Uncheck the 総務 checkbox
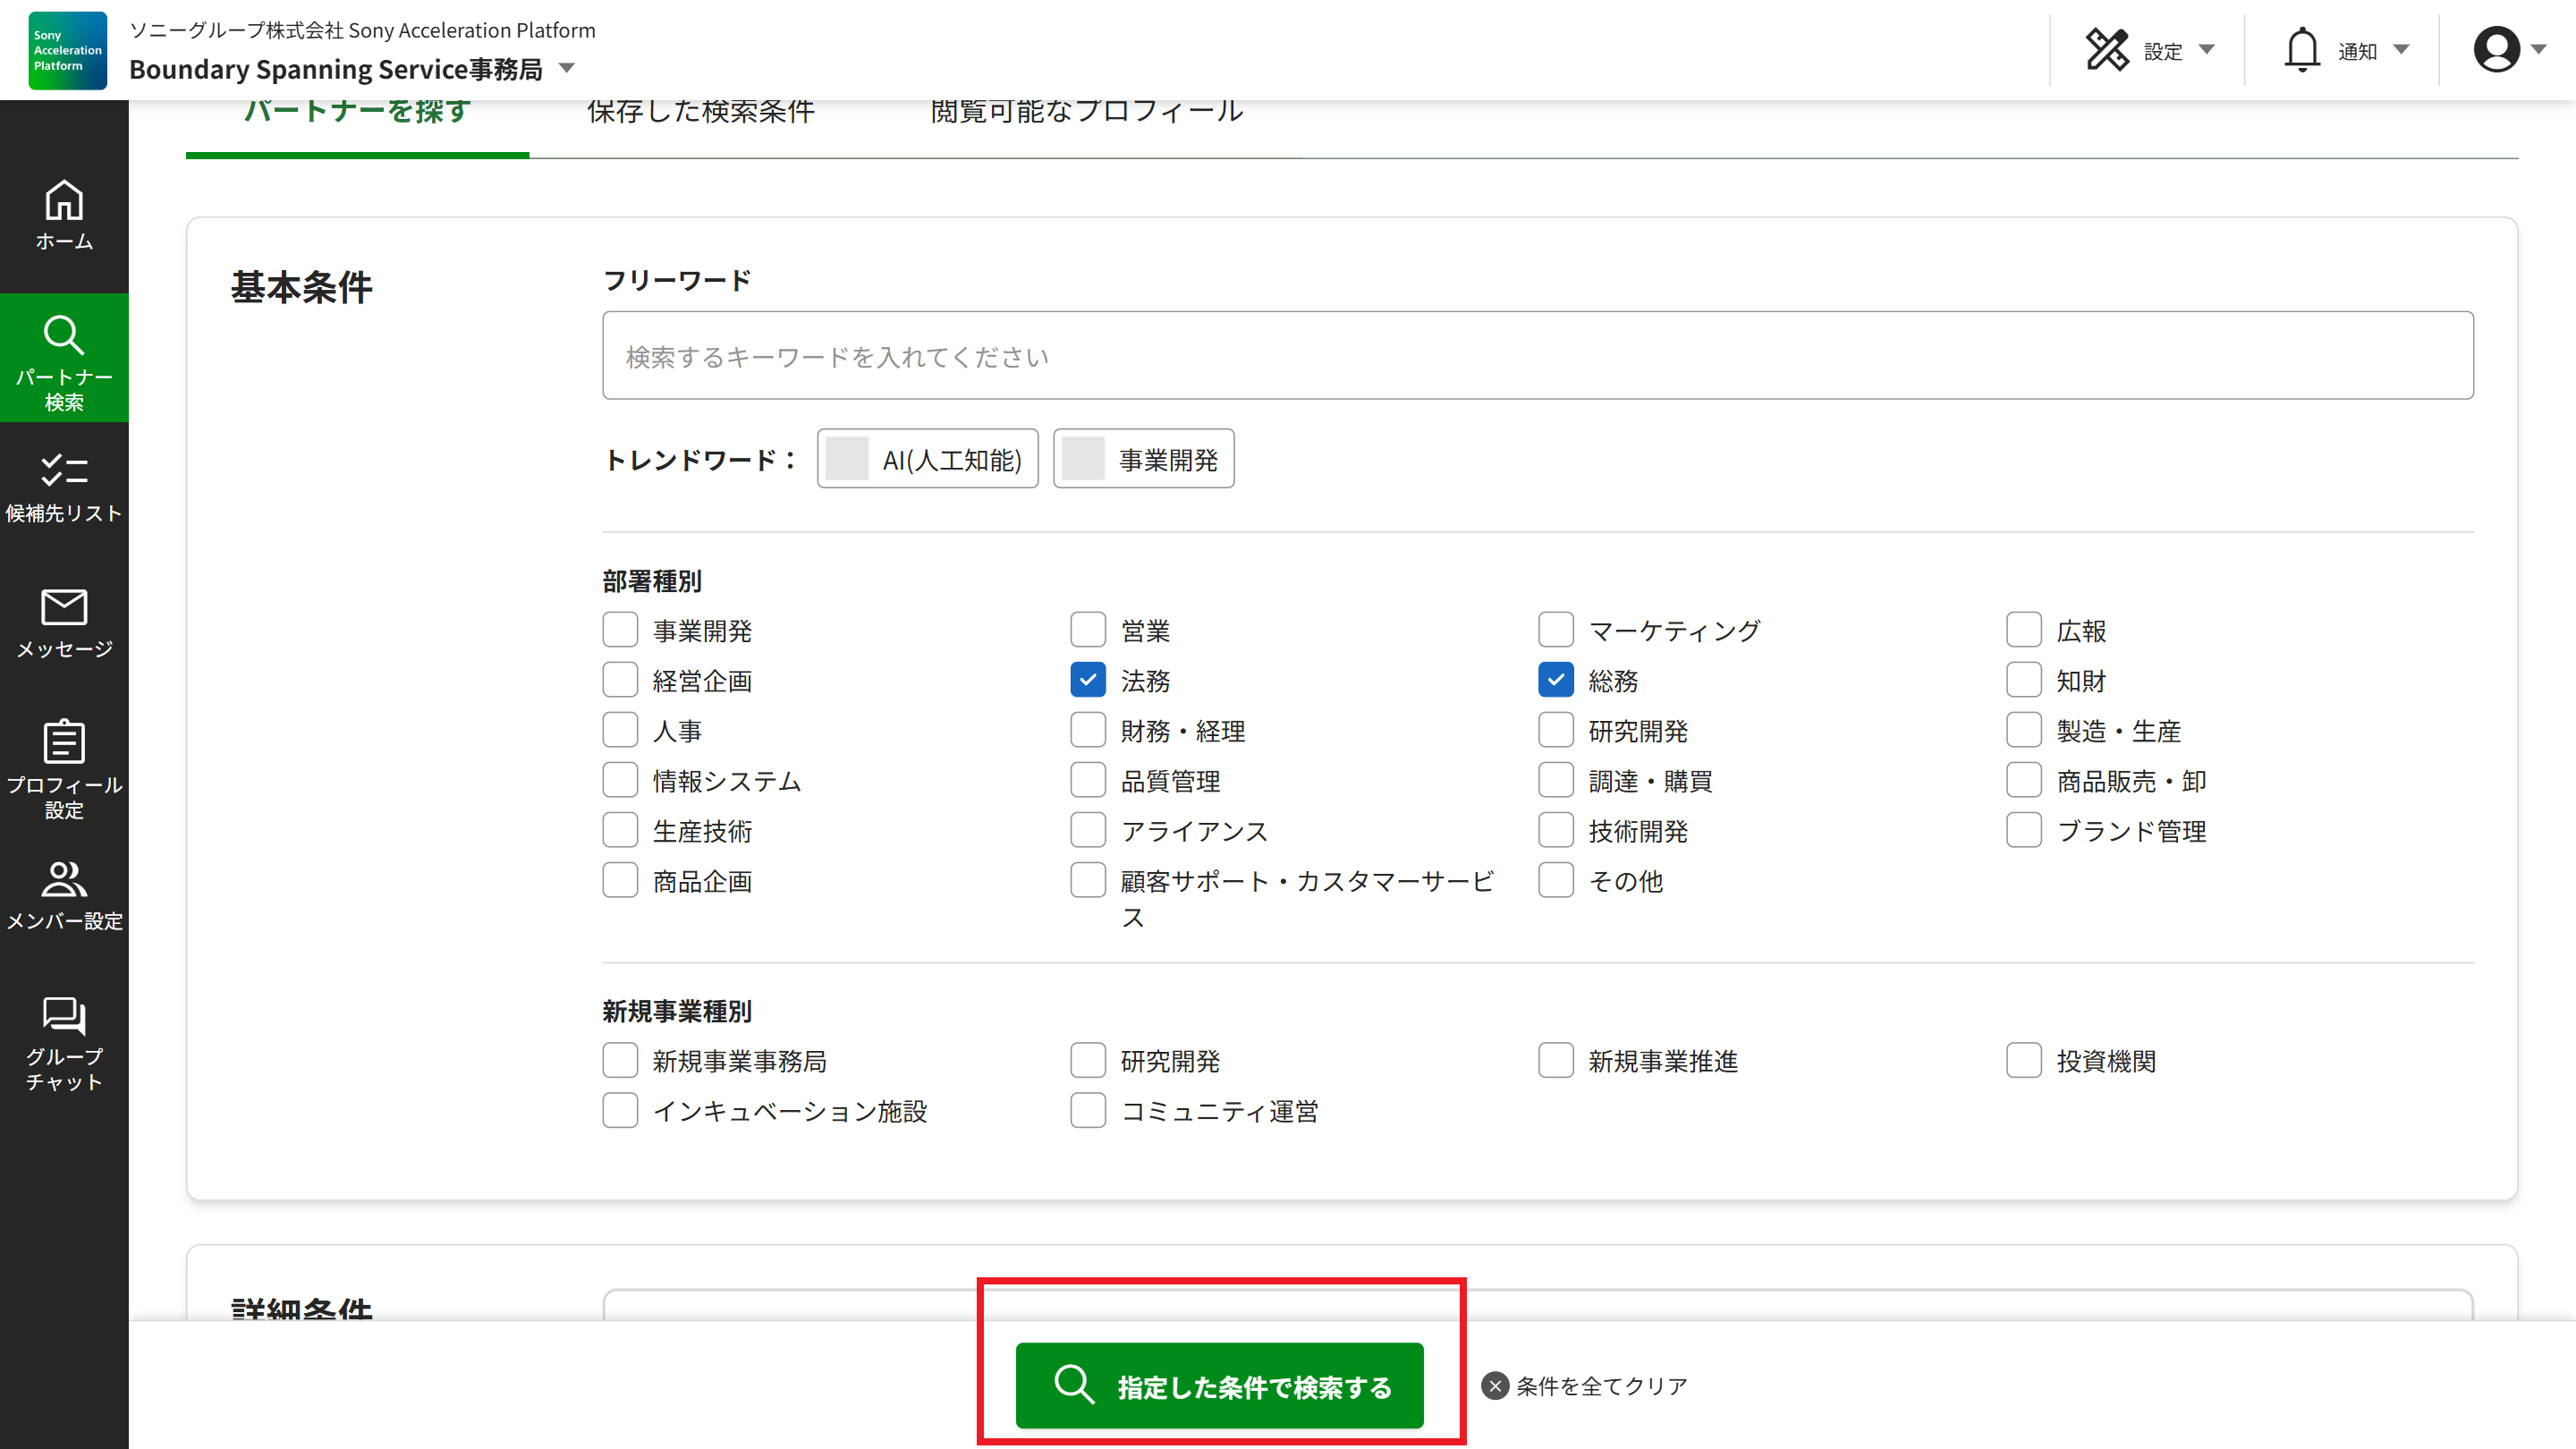 1555,680
